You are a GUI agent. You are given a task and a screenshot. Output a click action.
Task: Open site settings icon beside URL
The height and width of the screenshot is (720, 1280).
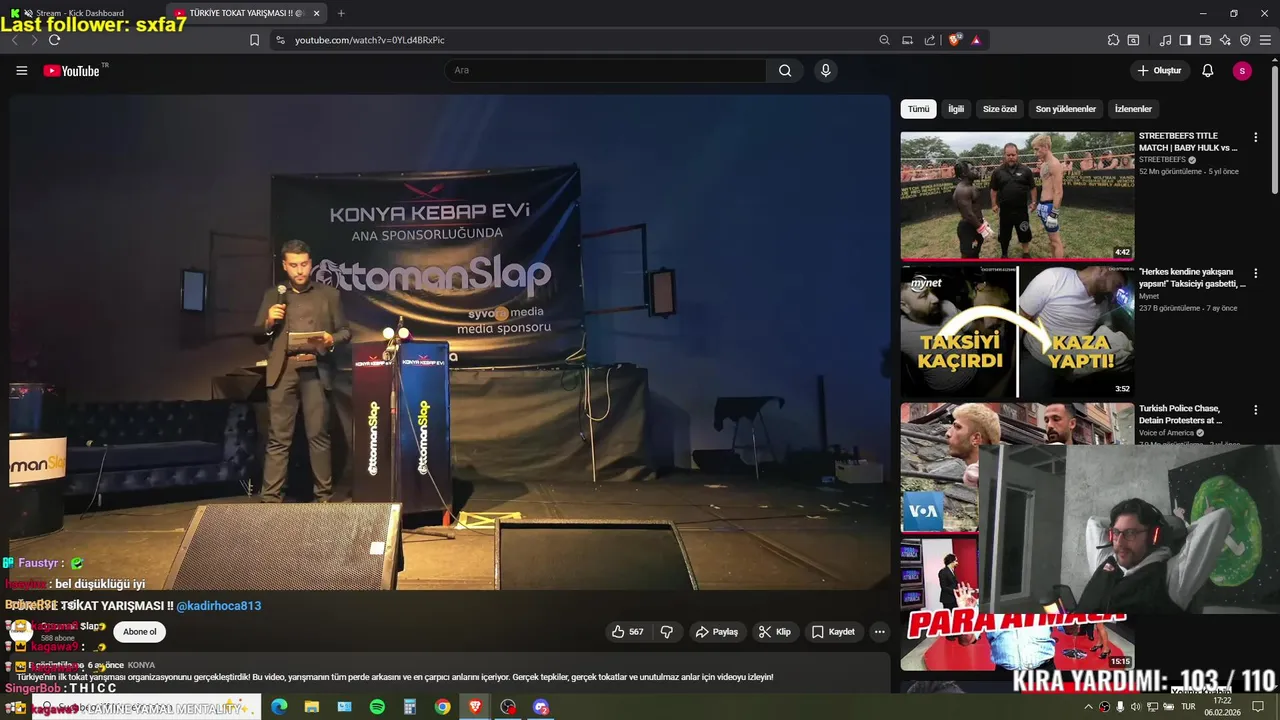280,40
